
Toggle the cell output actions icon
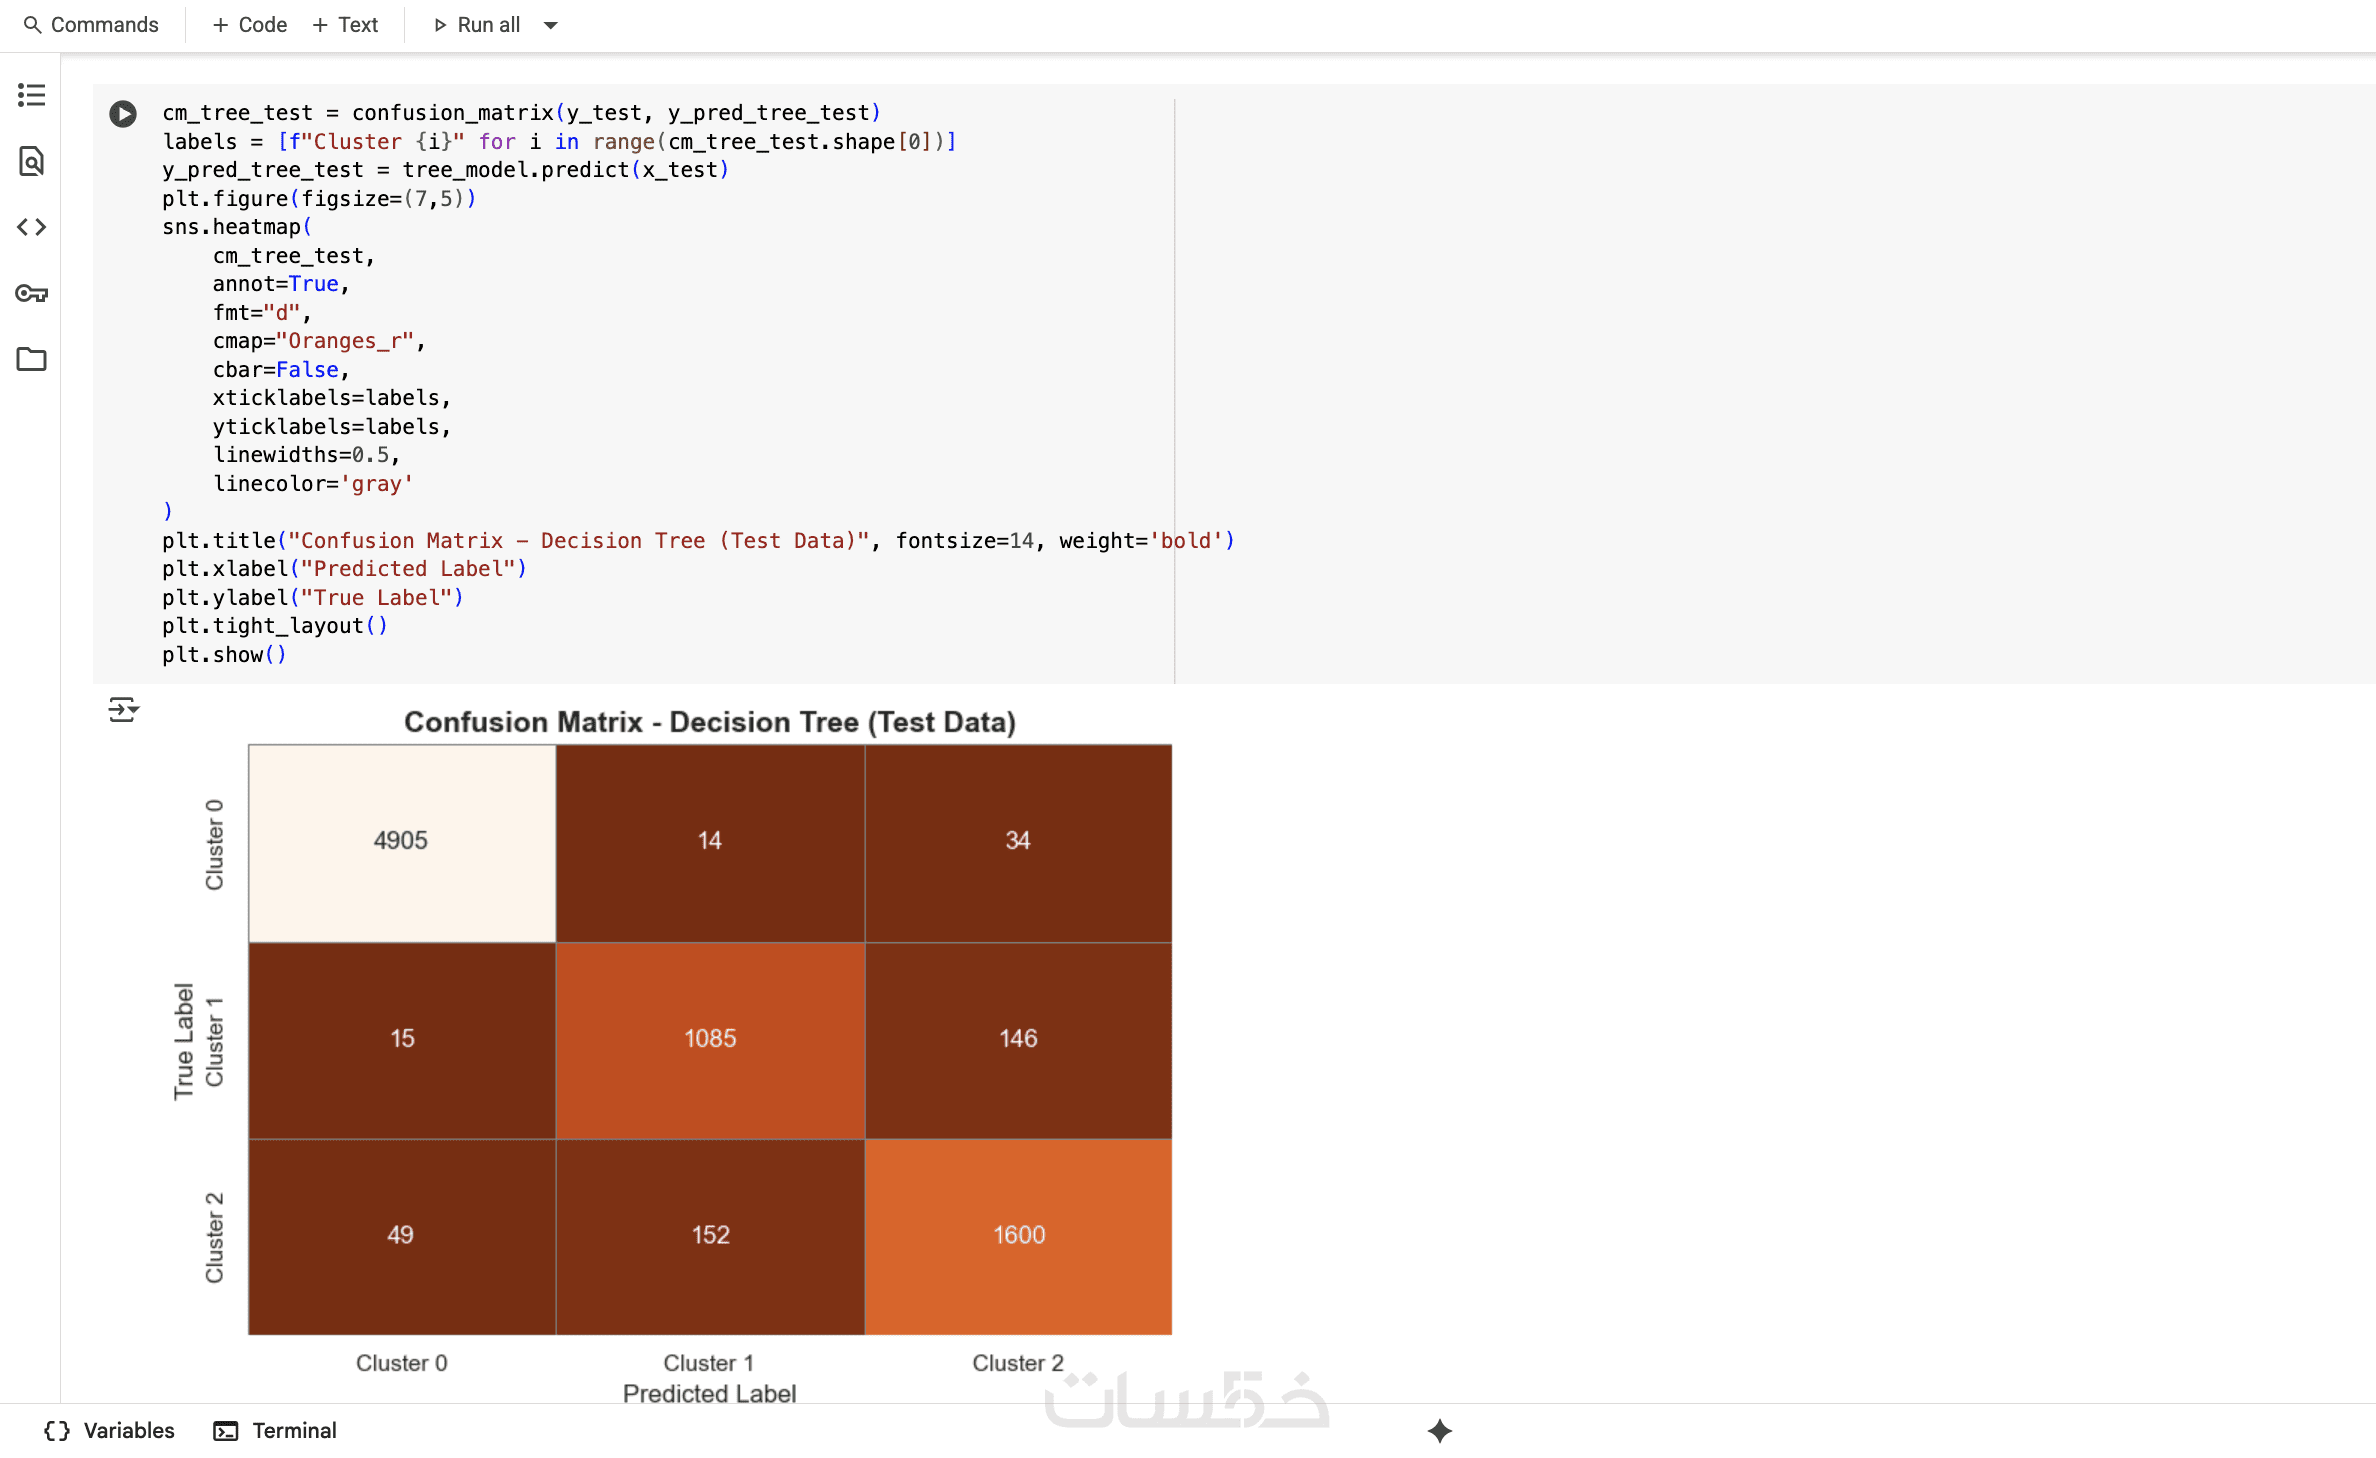point(123,710)
